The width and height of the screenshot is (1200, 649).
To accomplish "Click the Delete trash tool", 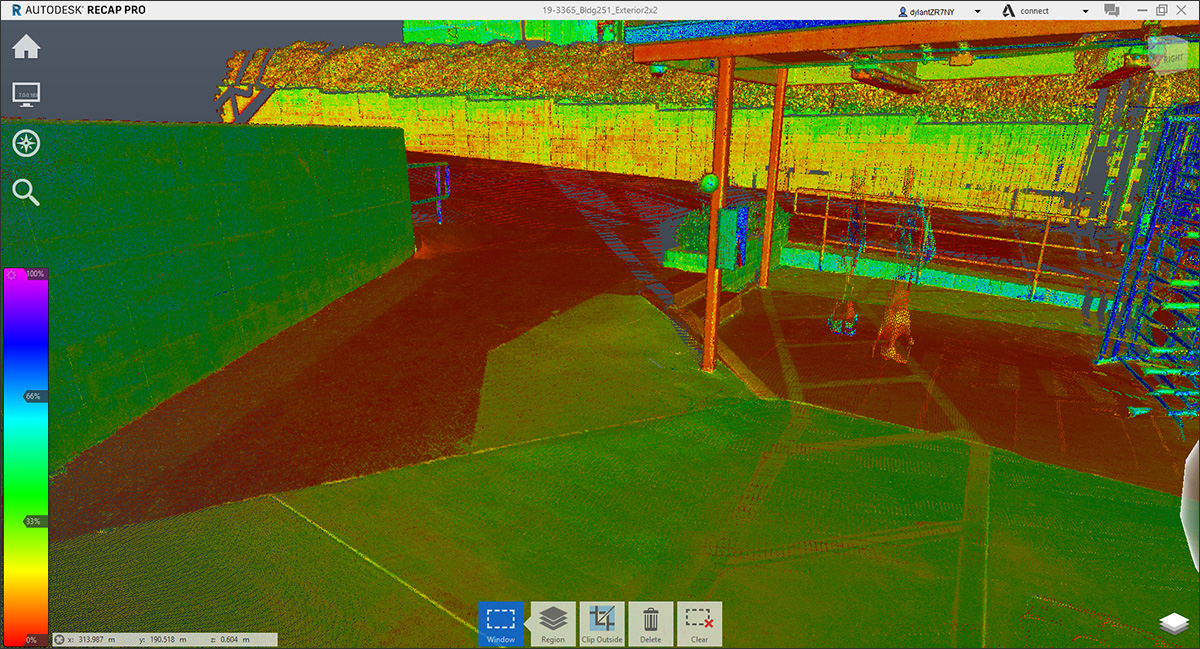I will pyautogui.click(x=651, y=624).
